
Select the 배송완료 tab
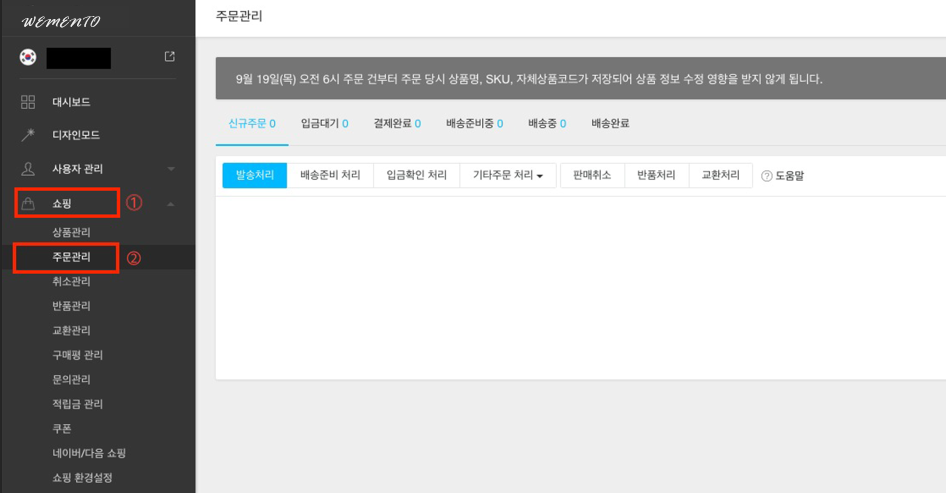pos(610,124)
